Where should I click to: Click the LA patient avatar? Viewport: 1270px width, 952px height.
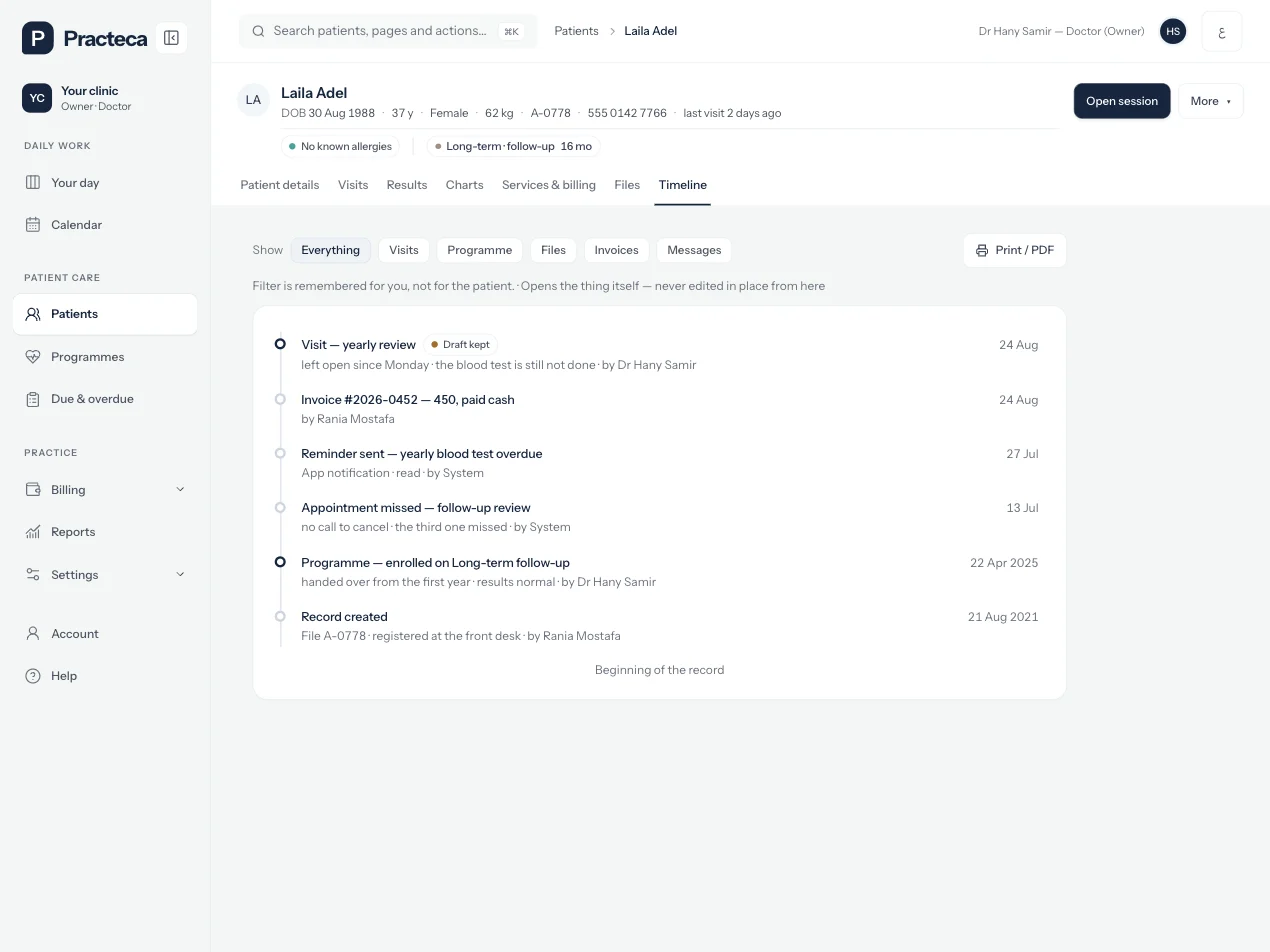pyautogui.click(x=253, y=100)
